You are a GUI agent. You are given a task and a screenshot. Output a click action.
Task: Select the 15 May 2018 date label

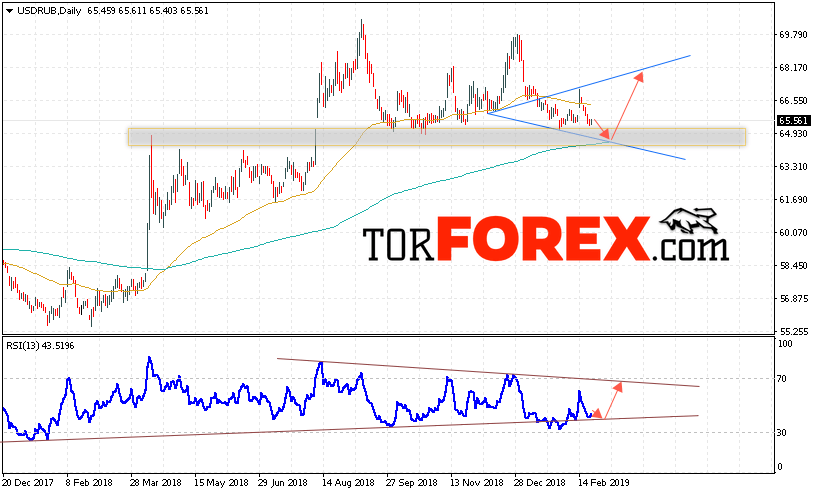220,483
